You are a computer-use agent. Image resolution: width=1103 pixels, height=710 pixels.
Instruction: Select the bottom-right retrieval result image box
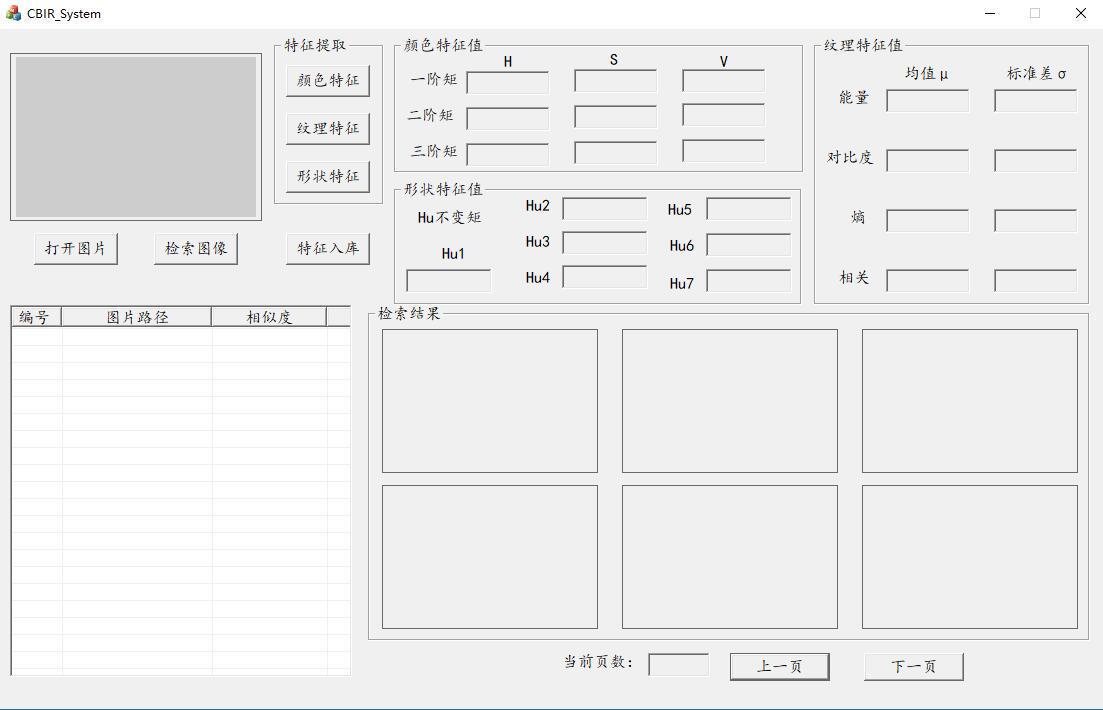coord(969,557)
